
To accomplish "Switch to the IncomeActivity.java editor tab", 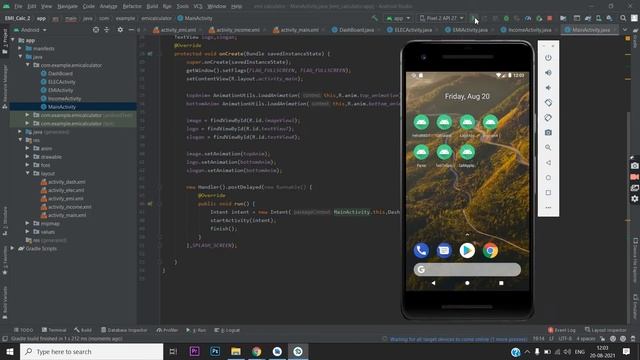I will click(527, 30).
